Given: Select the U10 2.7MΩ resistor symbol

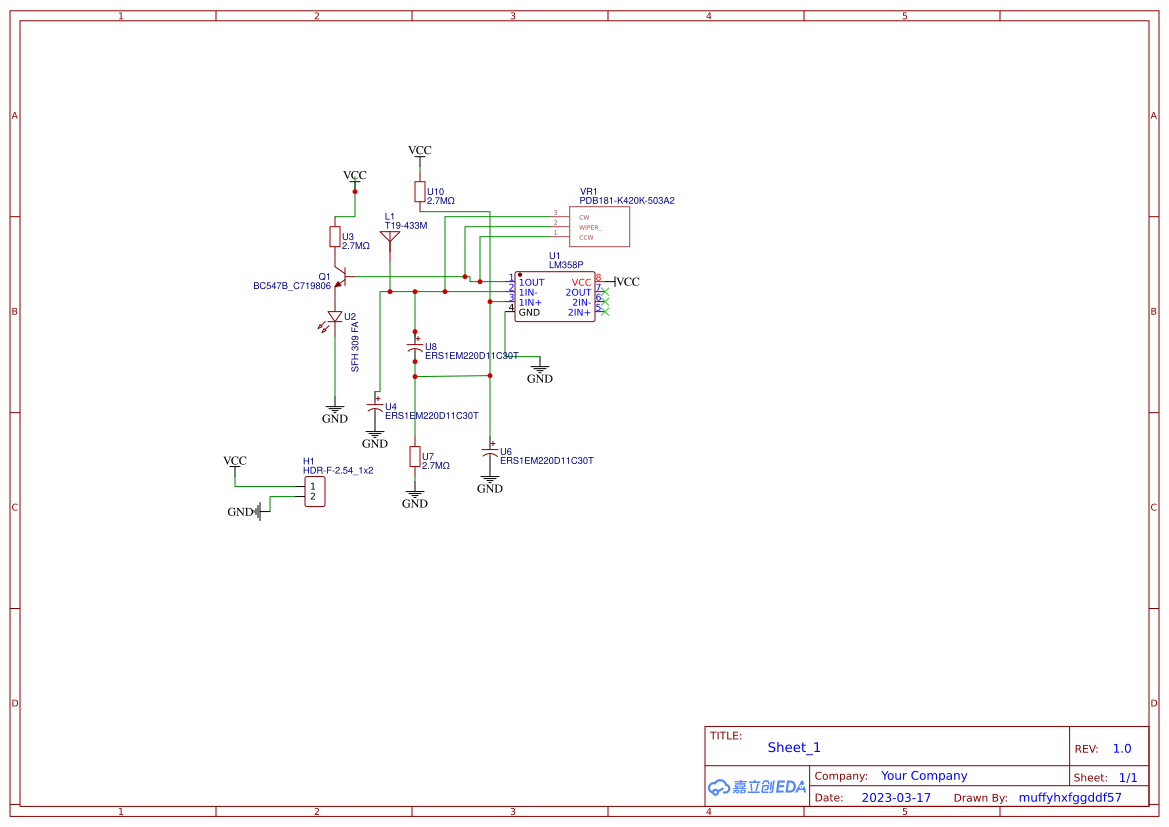Looking at the screenshot, I should pos(419,190).
